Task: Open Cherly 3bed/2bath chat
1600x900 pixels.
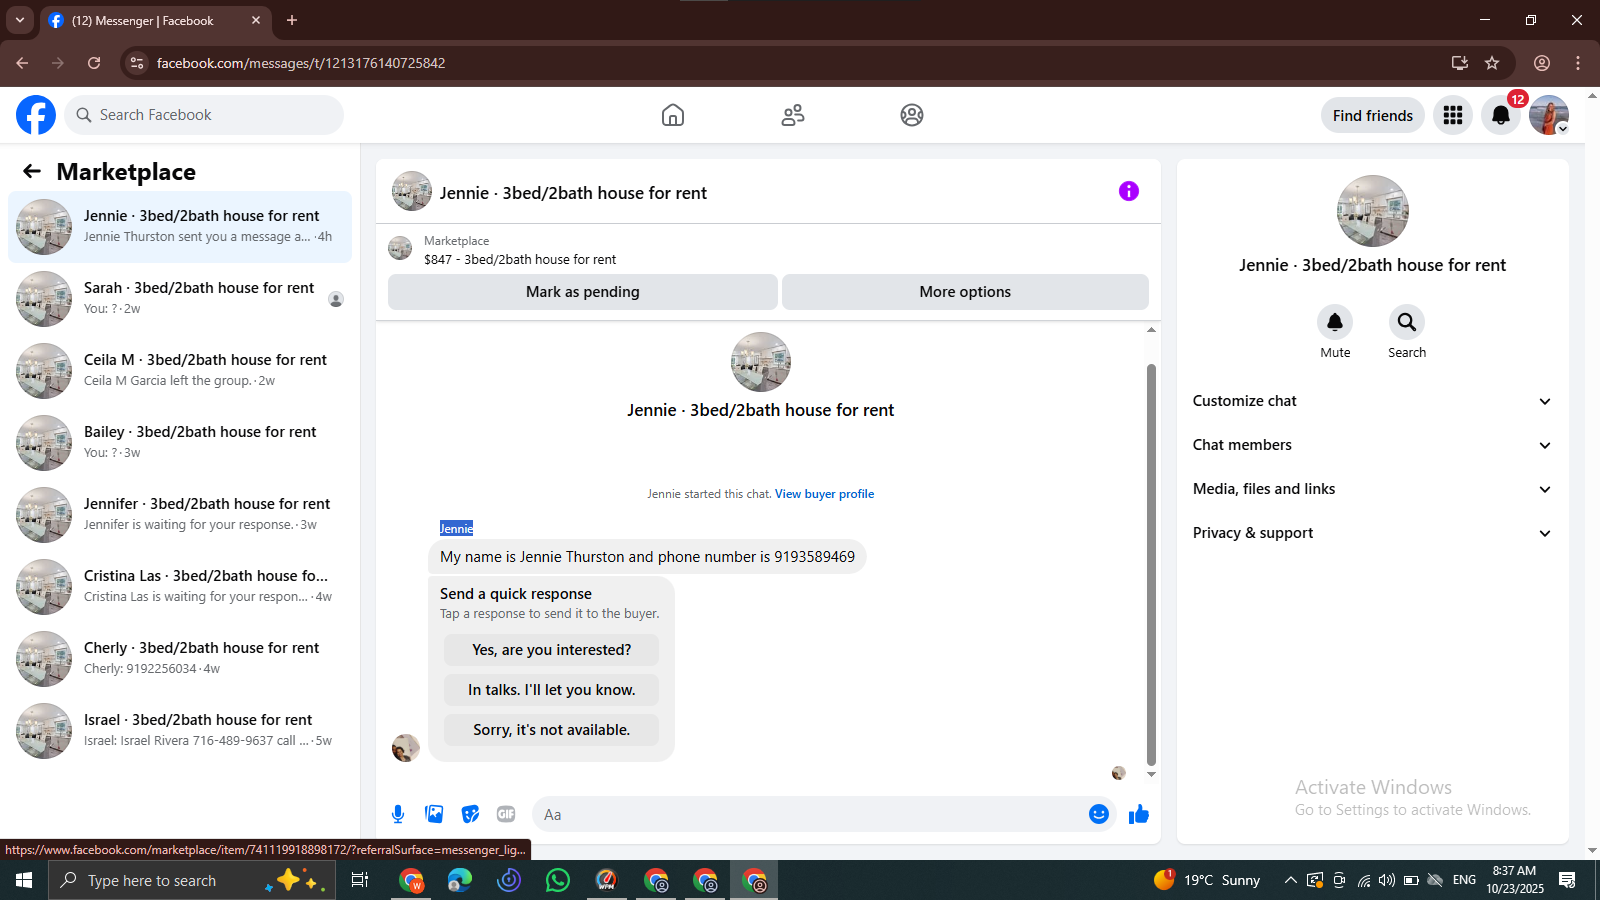Action: [x=180, y=659]
